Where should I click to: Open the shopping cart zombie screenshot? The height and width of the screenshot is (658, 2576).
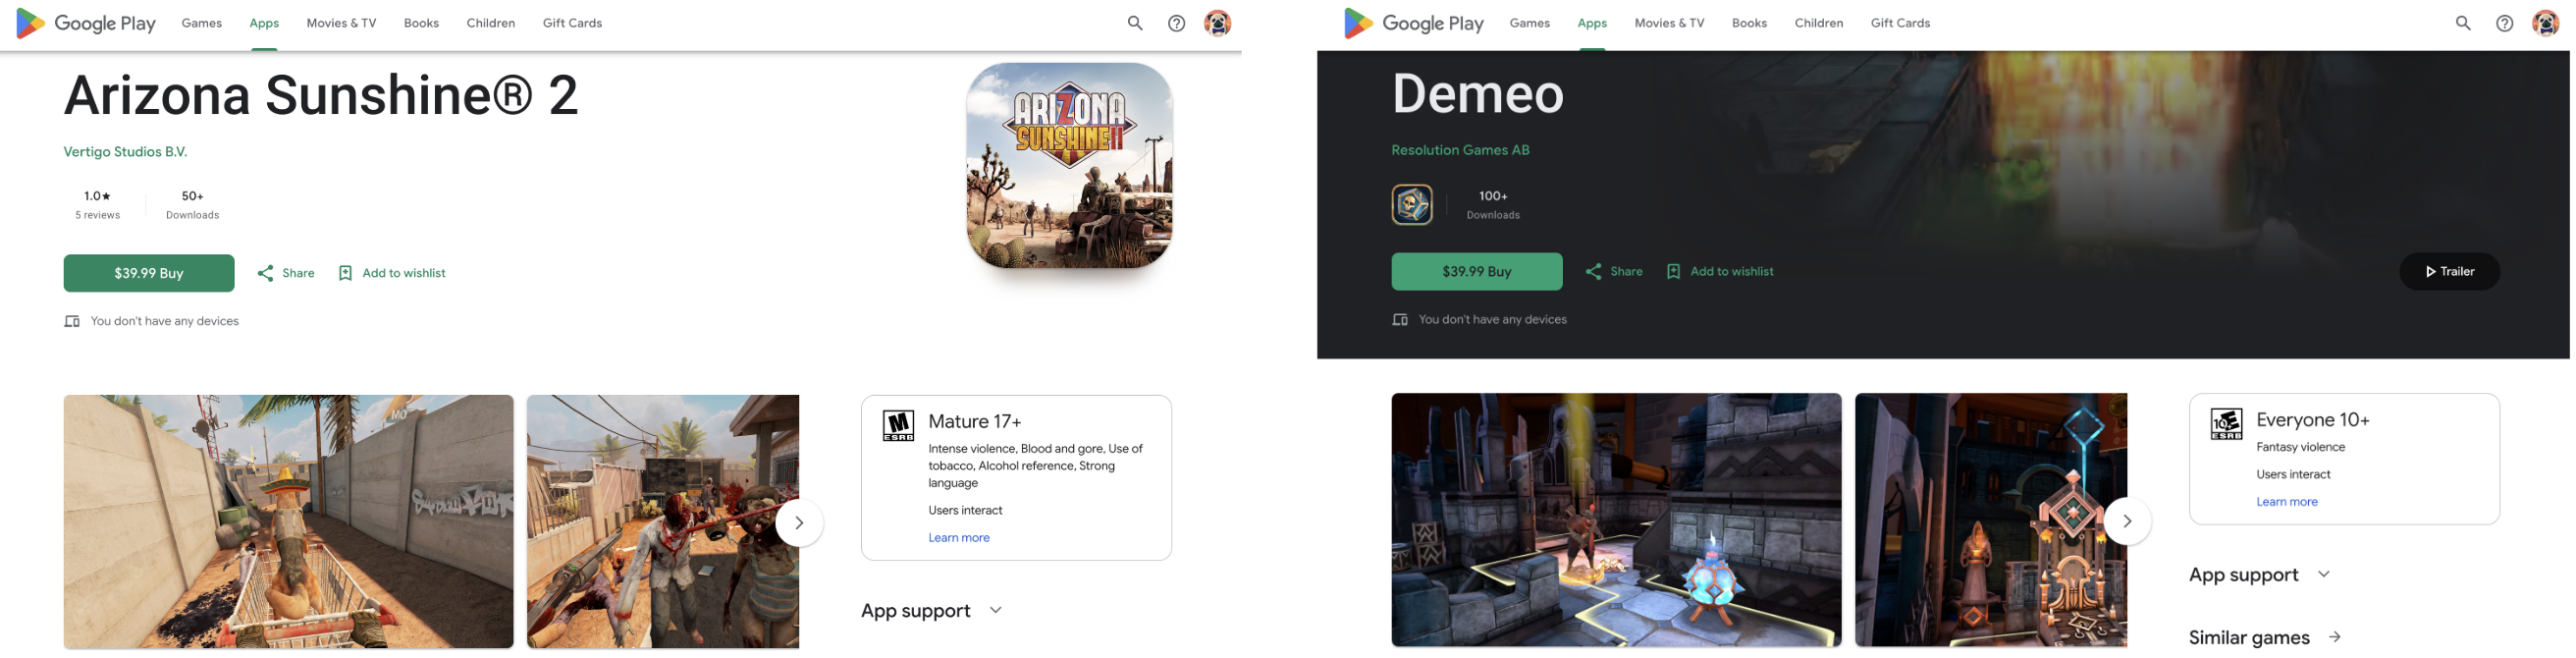tap(288, 522)
